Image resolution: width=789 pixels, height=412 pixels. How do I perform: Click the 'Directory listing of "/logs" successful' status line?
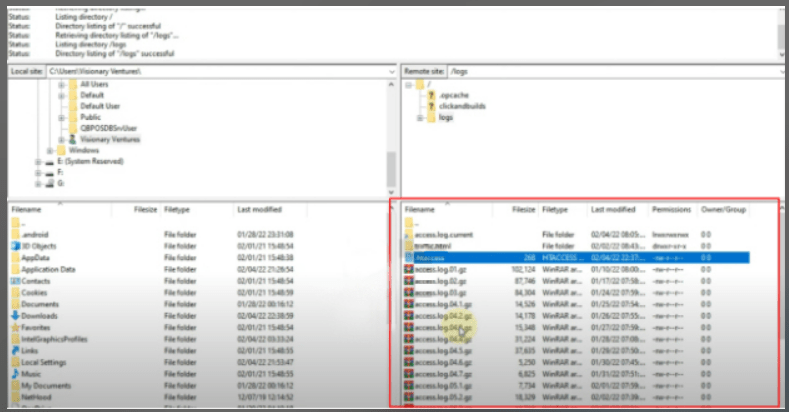115,53
